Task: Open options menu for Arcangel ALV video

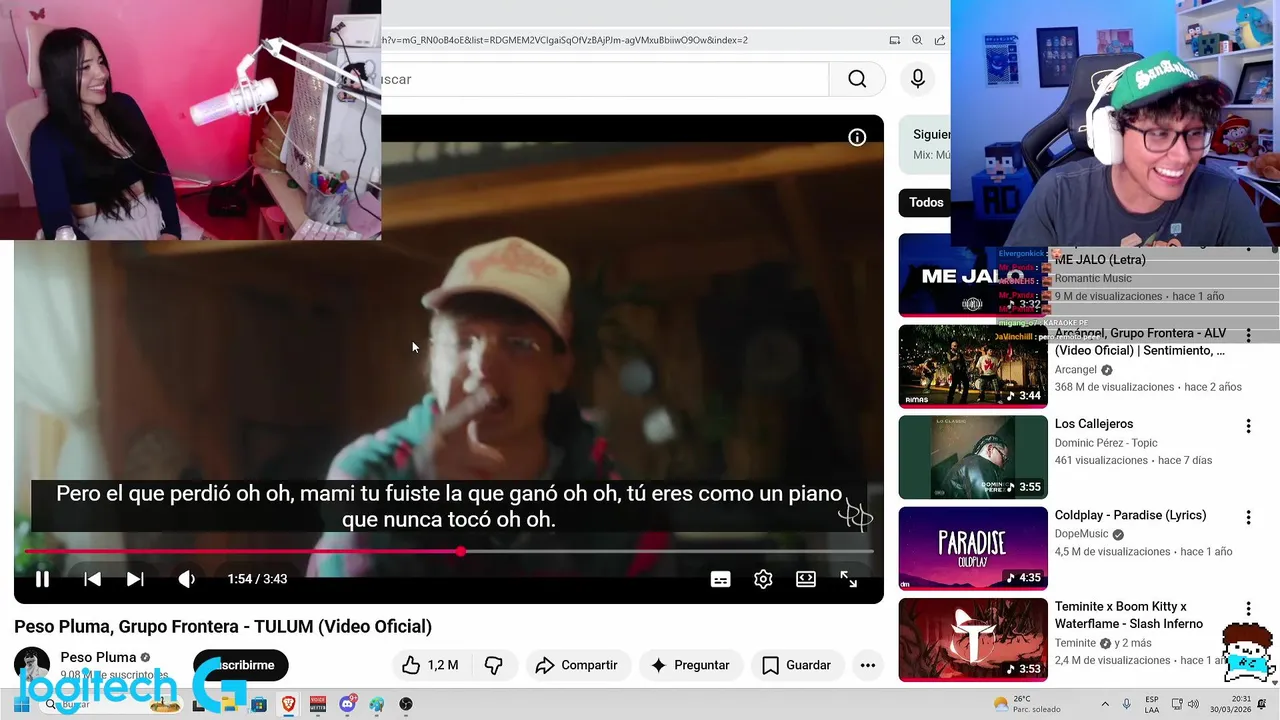Action: pyautogui.click(x=1248, y=335)
